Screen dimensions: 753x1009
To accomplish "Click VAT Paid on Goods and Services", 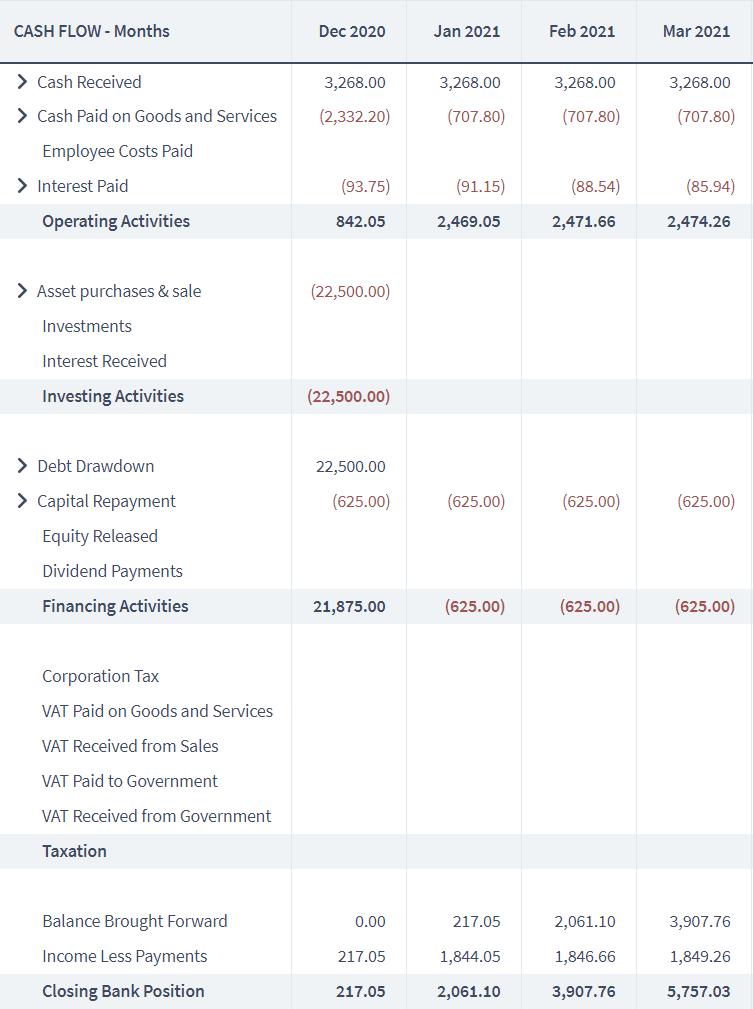I will point(157,711).
